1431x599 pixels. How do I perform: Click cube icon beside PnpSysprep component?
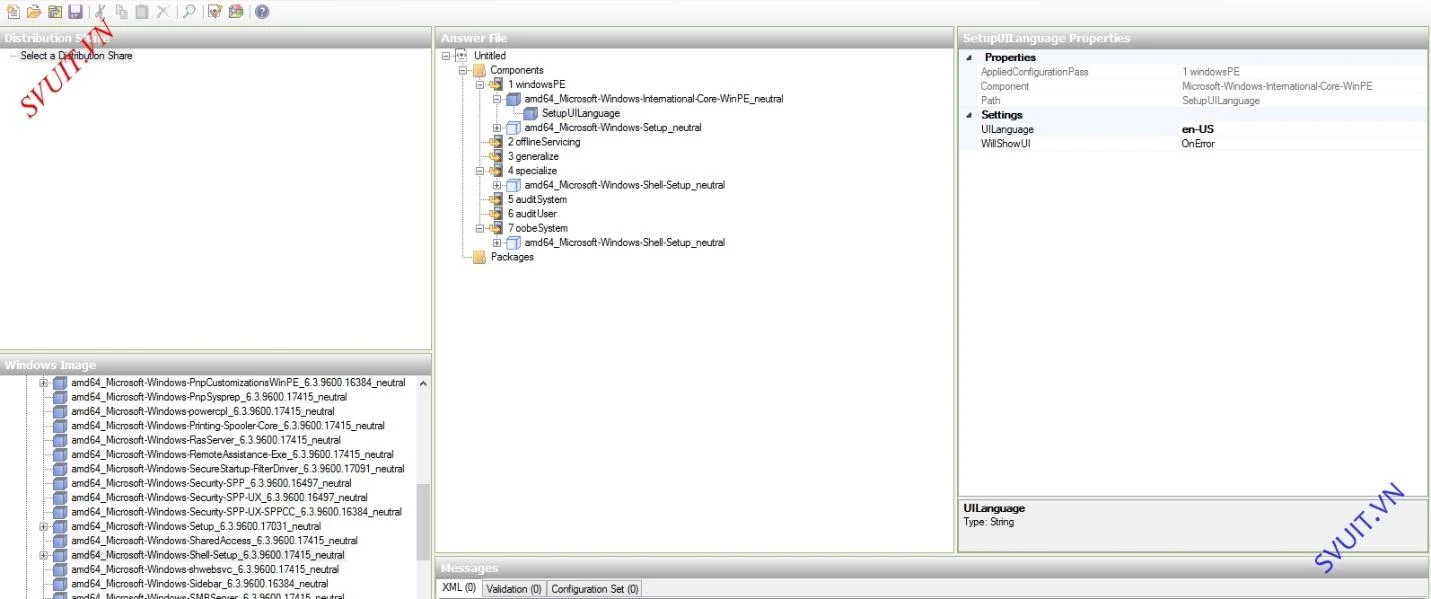tap(60, 397)
